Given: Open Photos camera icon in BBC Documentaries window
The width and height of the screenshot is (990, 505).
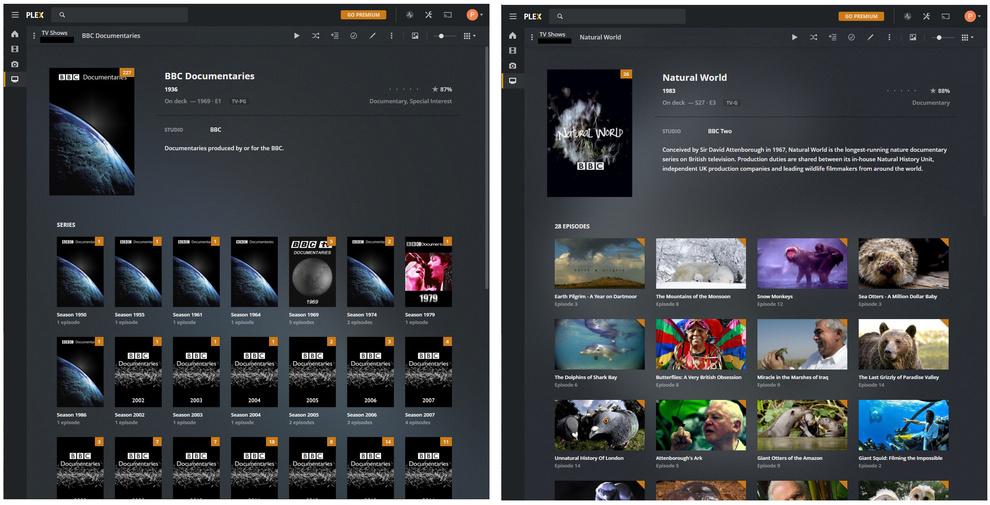Looking at the screenshot, I should coord(15,64).
